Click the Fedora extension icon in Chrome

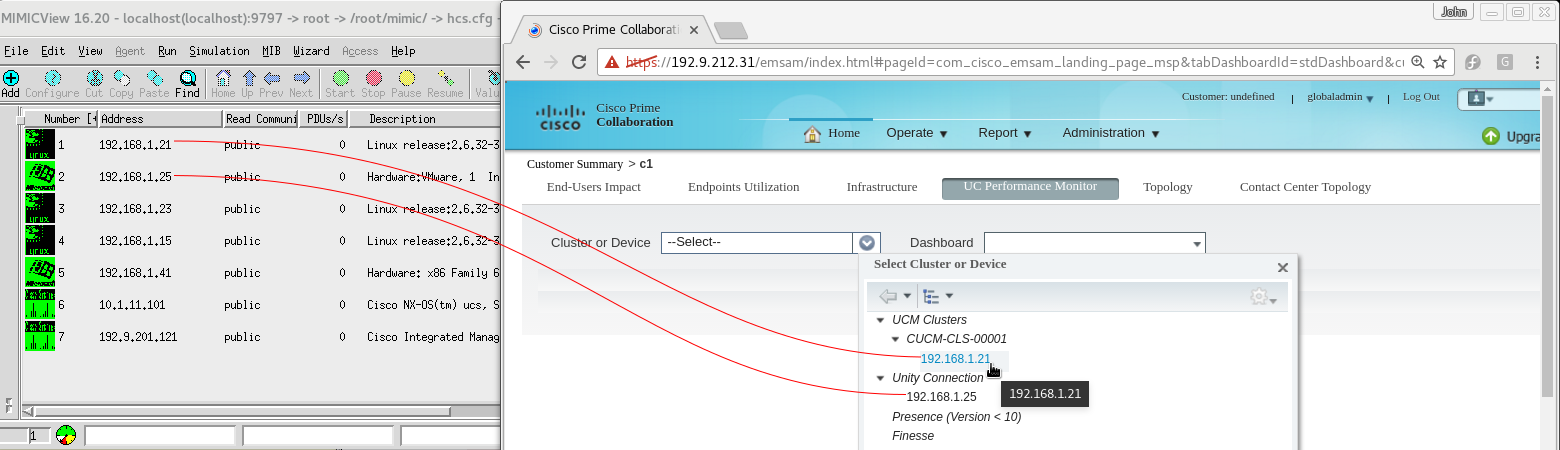pos(1473,62)
